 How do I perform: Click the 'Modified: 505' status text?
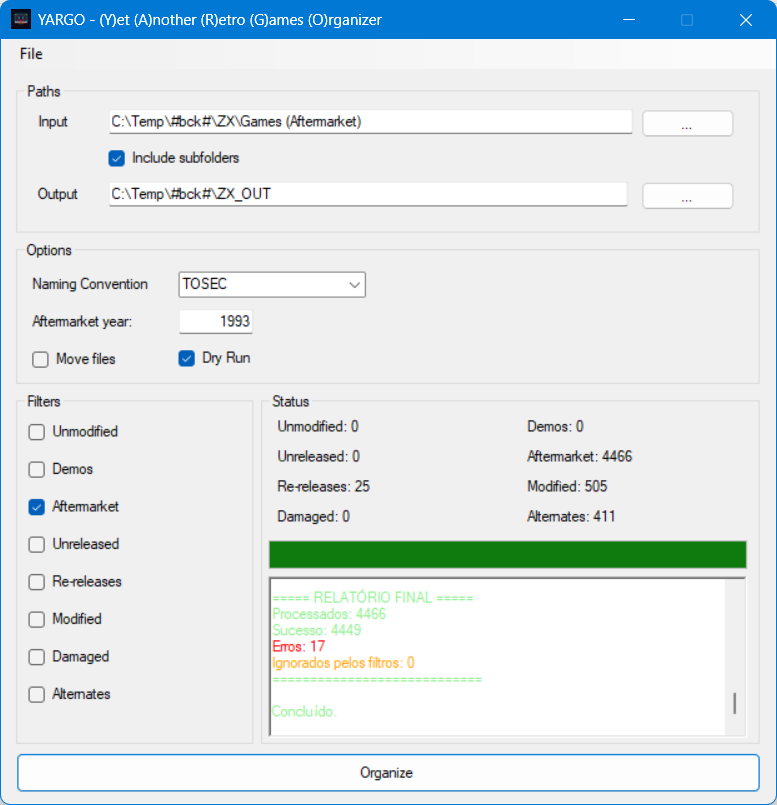point(567,486)
